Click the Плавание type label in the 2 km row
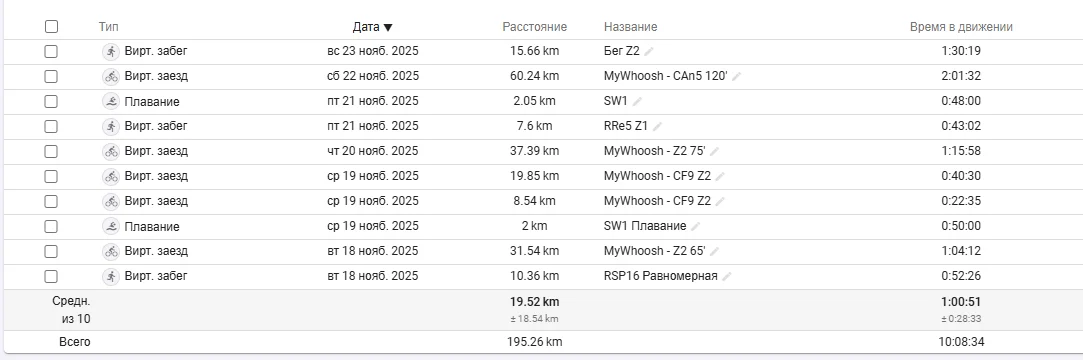 click(x=152, y=227)
